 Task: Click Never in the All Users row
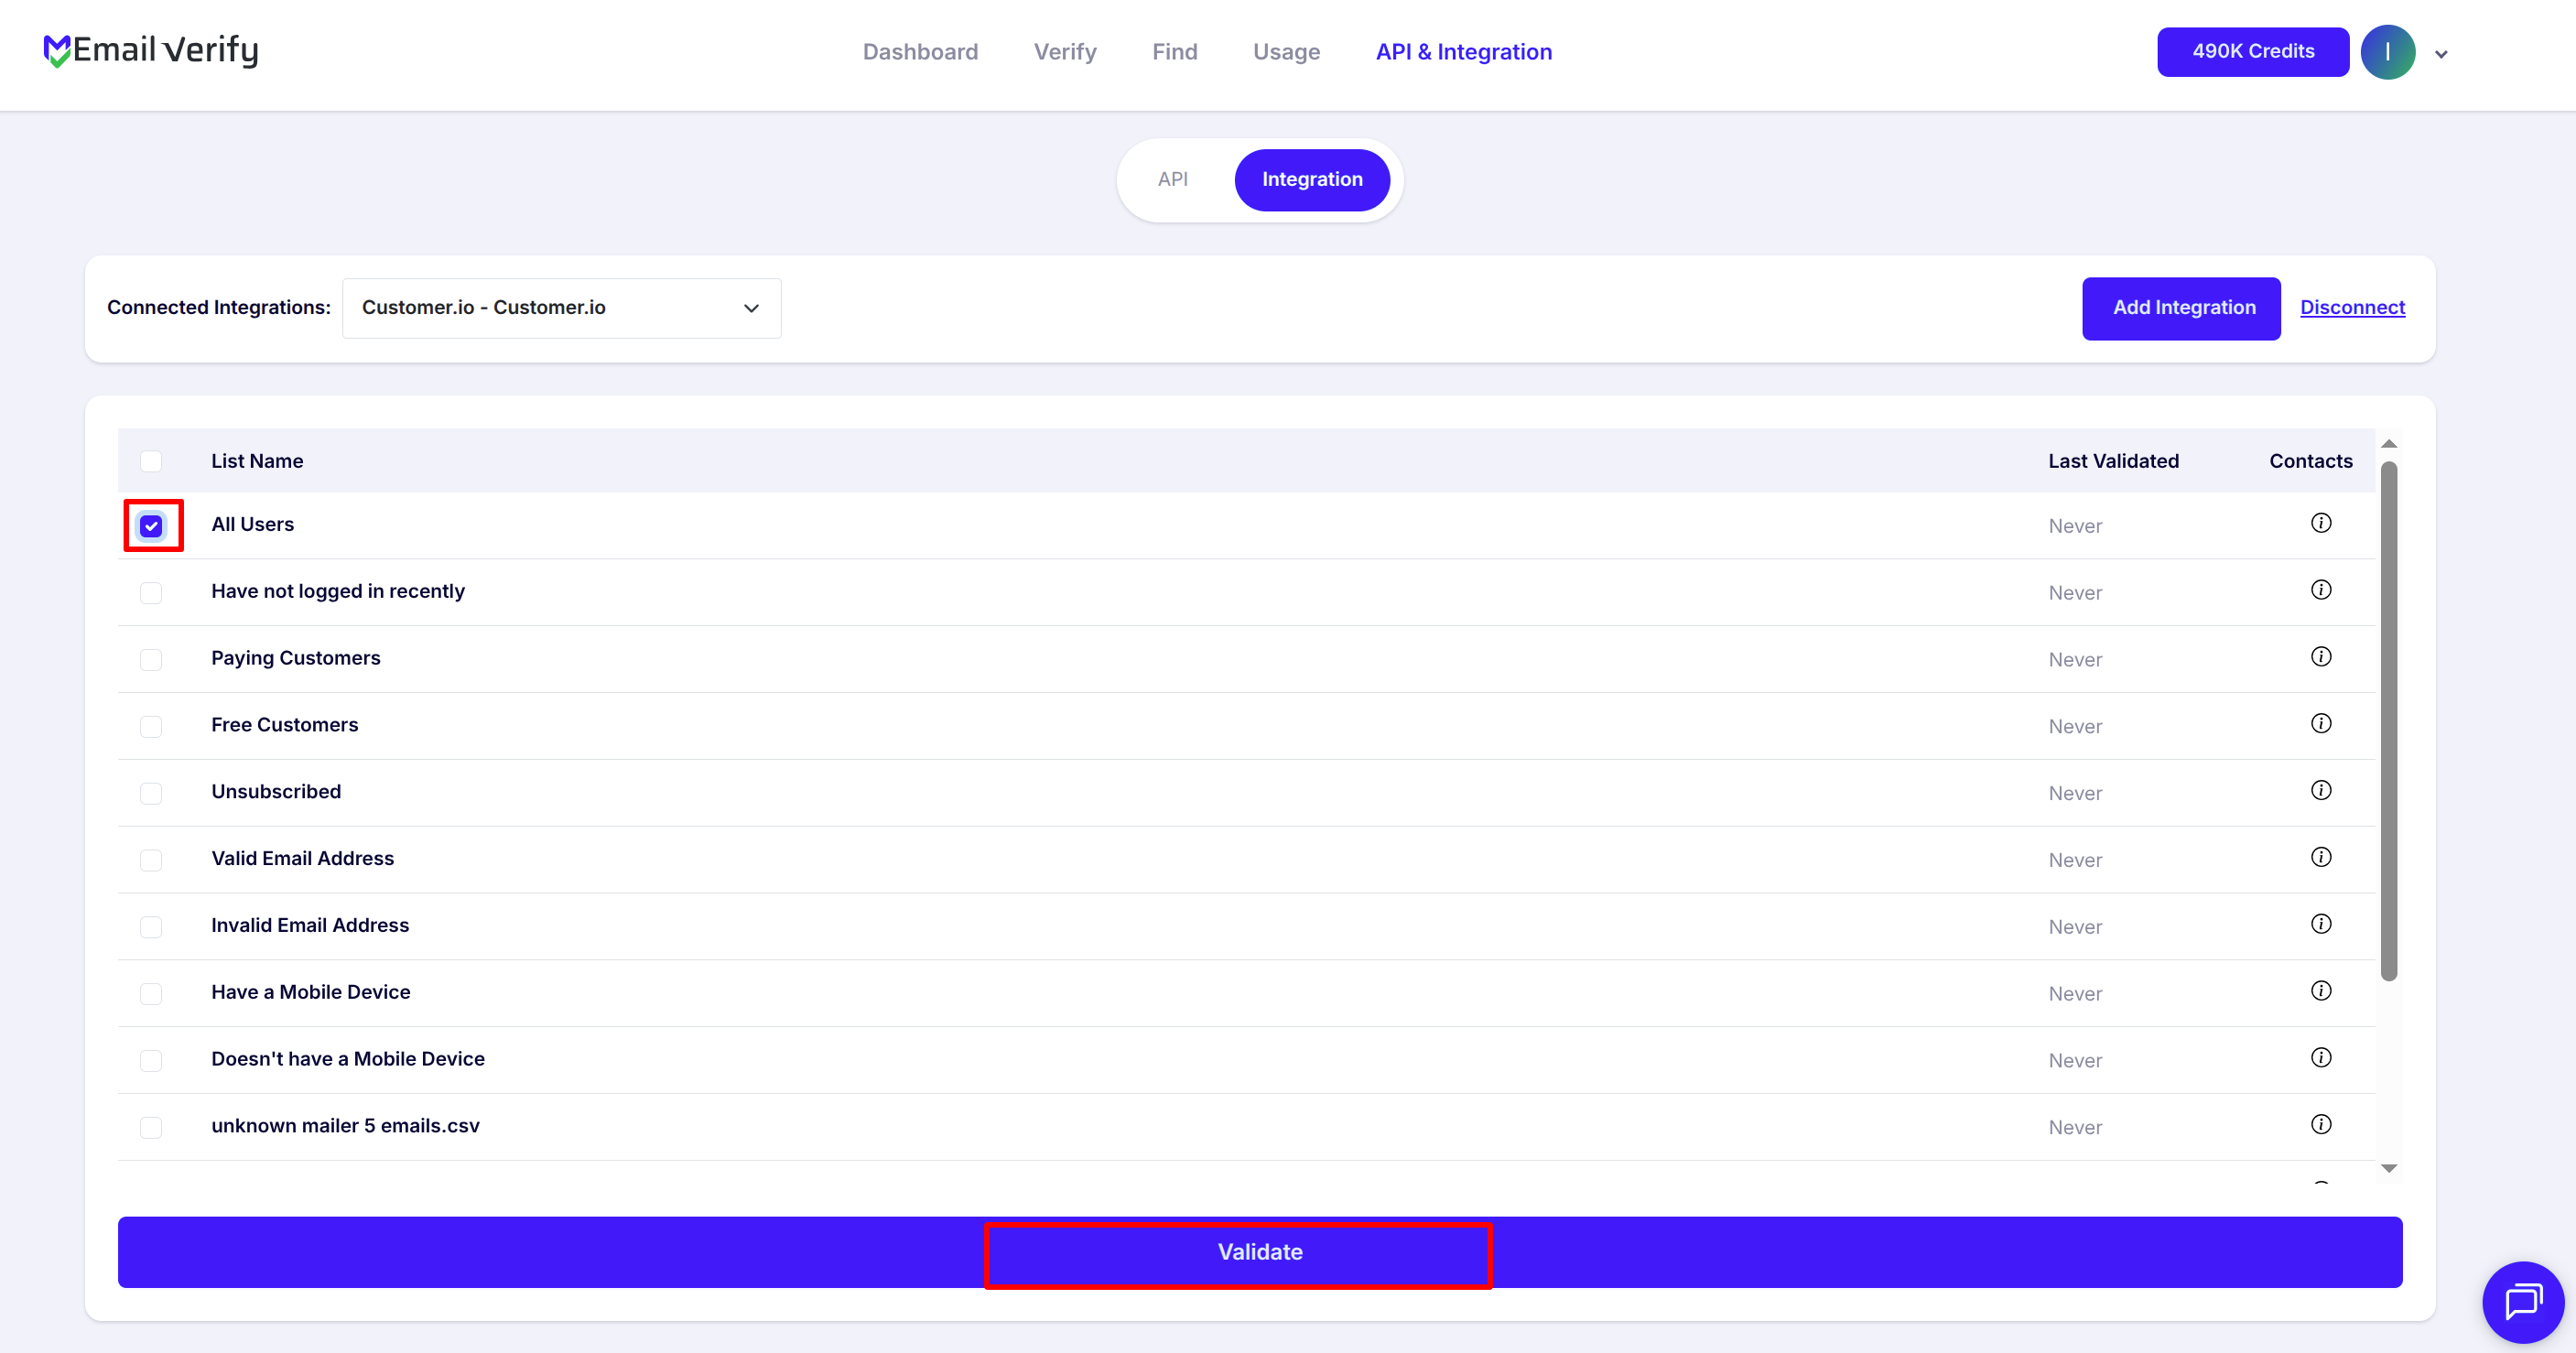point(2075,526)
